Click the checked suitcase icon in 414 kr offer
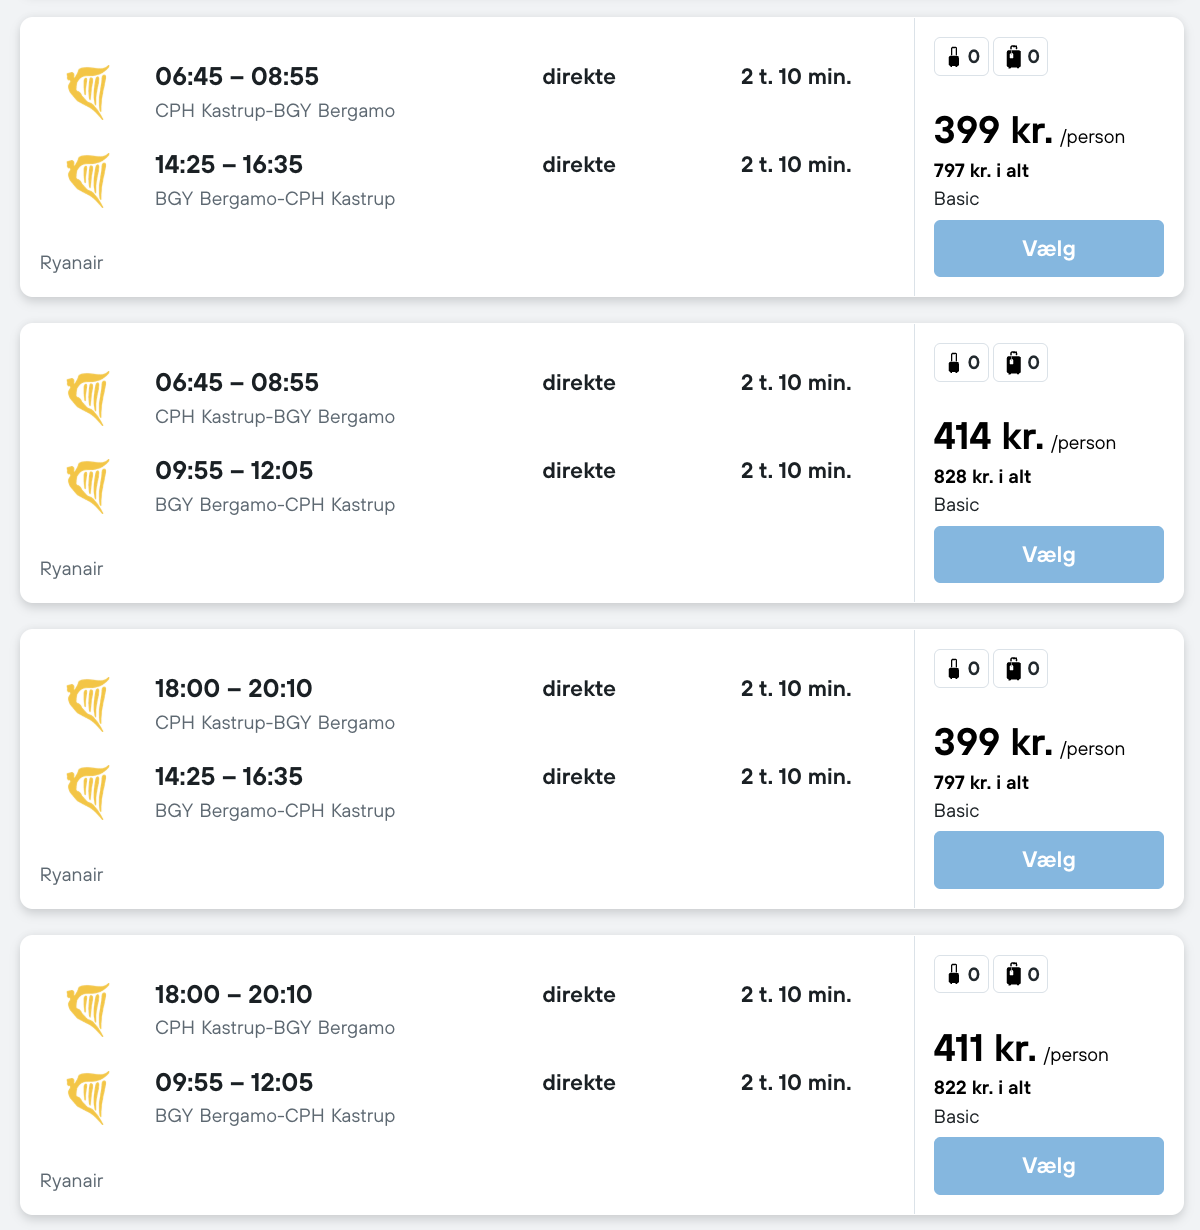This screenshot has height=1230, width=1200. (x=1013, y=363)
